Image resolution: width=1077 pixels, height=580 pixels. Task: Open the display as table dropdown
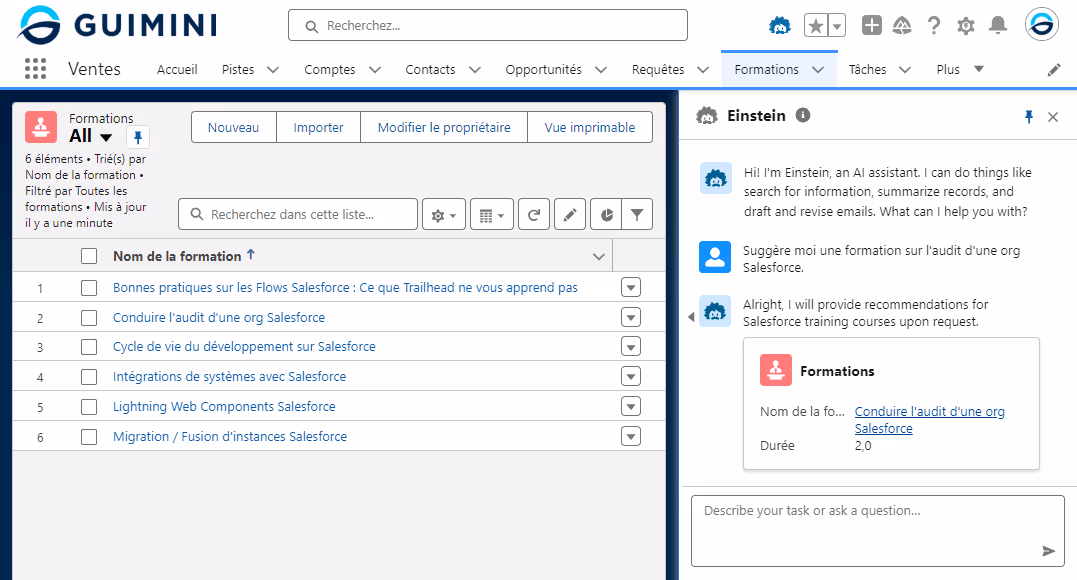[492, 214]
